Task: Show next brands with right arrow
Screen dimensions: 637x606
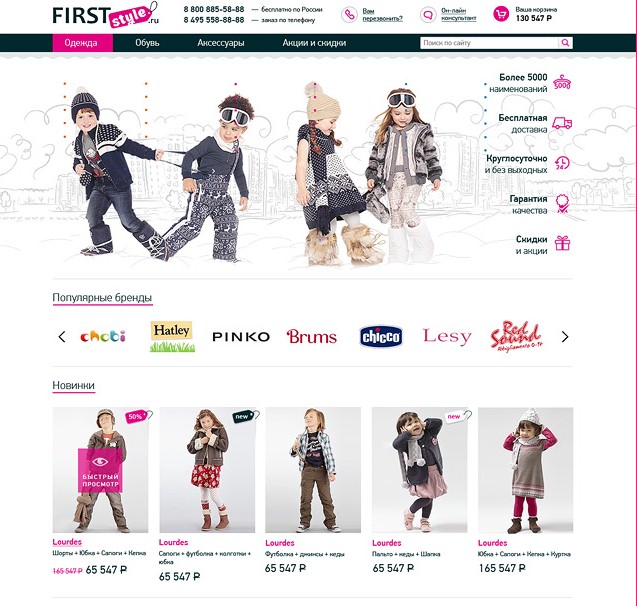Action: click(x=565, y=337)
